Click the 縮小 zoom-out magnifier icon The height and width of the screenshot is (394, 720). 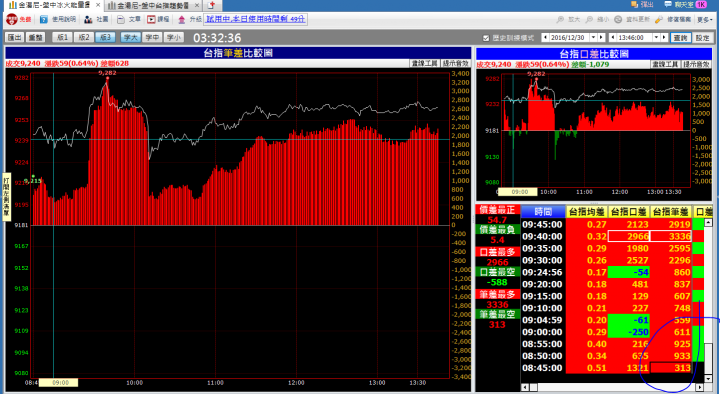pyautogui.click(x=589, y=20)
